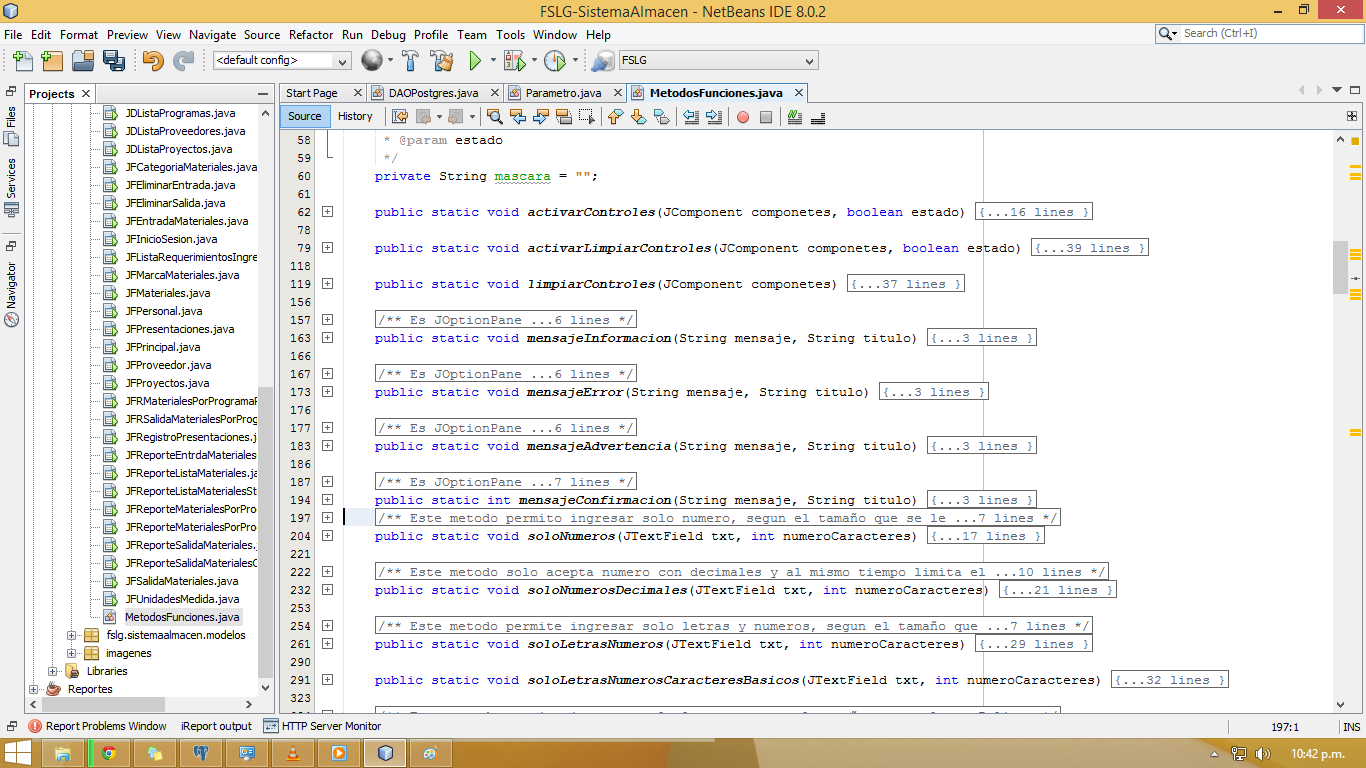Screen dimensions: 1366x768
Task: Click the Windows Start button
Action: point(18,753)
